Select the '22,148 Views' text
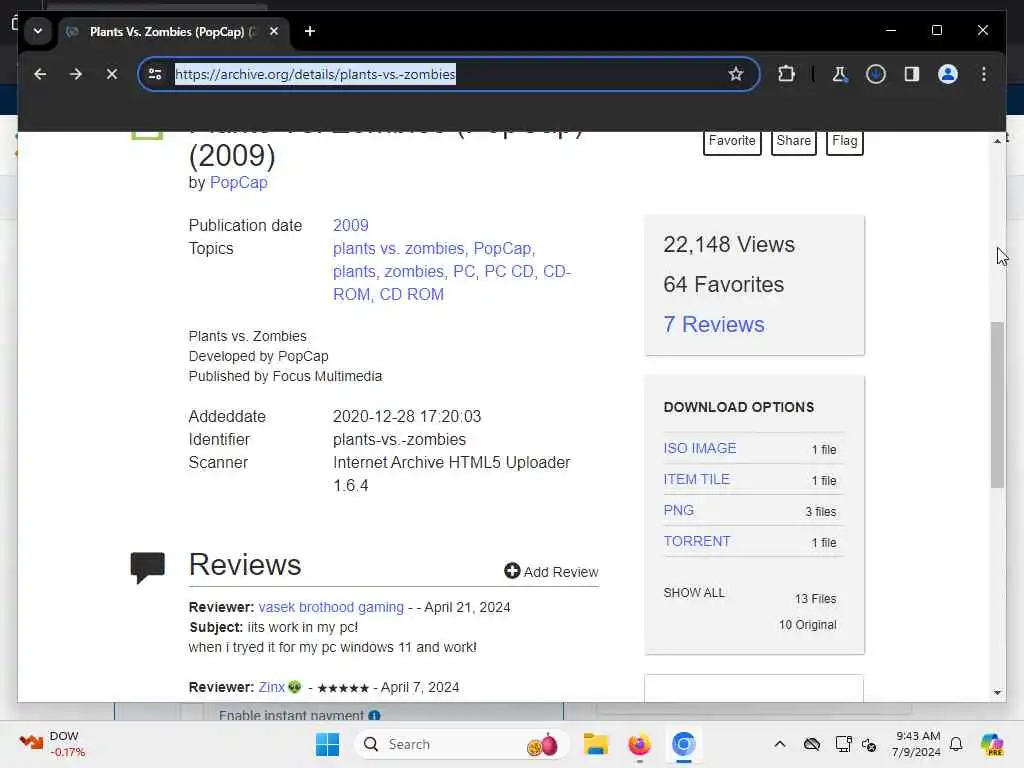Viewport: 1024px width, 768px height. pyautogui.click(x=729, y=244)
